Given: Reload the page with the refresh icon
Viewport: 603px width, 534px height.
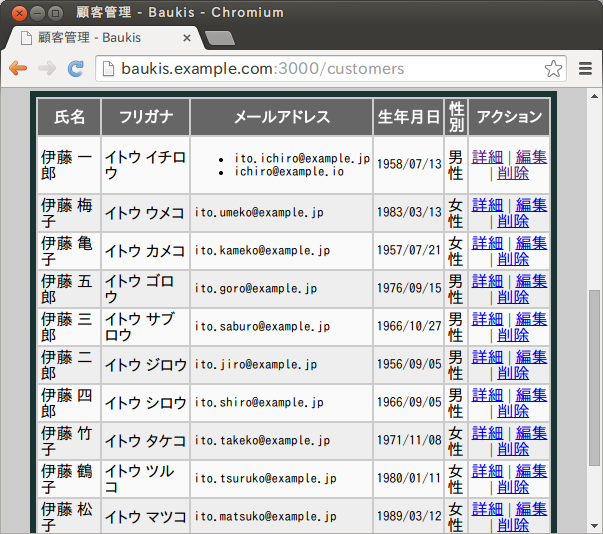Looking at the screenshot, I should point(75,69).
